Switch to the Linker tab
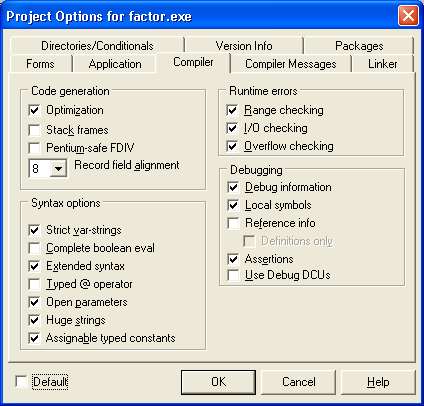 (382, 64)
